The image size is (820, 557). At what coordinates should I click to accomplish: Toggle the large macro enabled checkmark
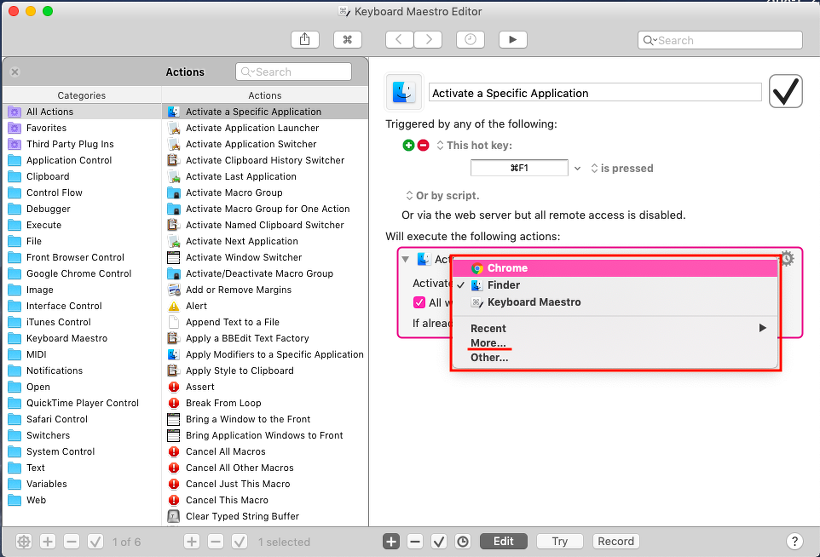(x=785, y=92)
